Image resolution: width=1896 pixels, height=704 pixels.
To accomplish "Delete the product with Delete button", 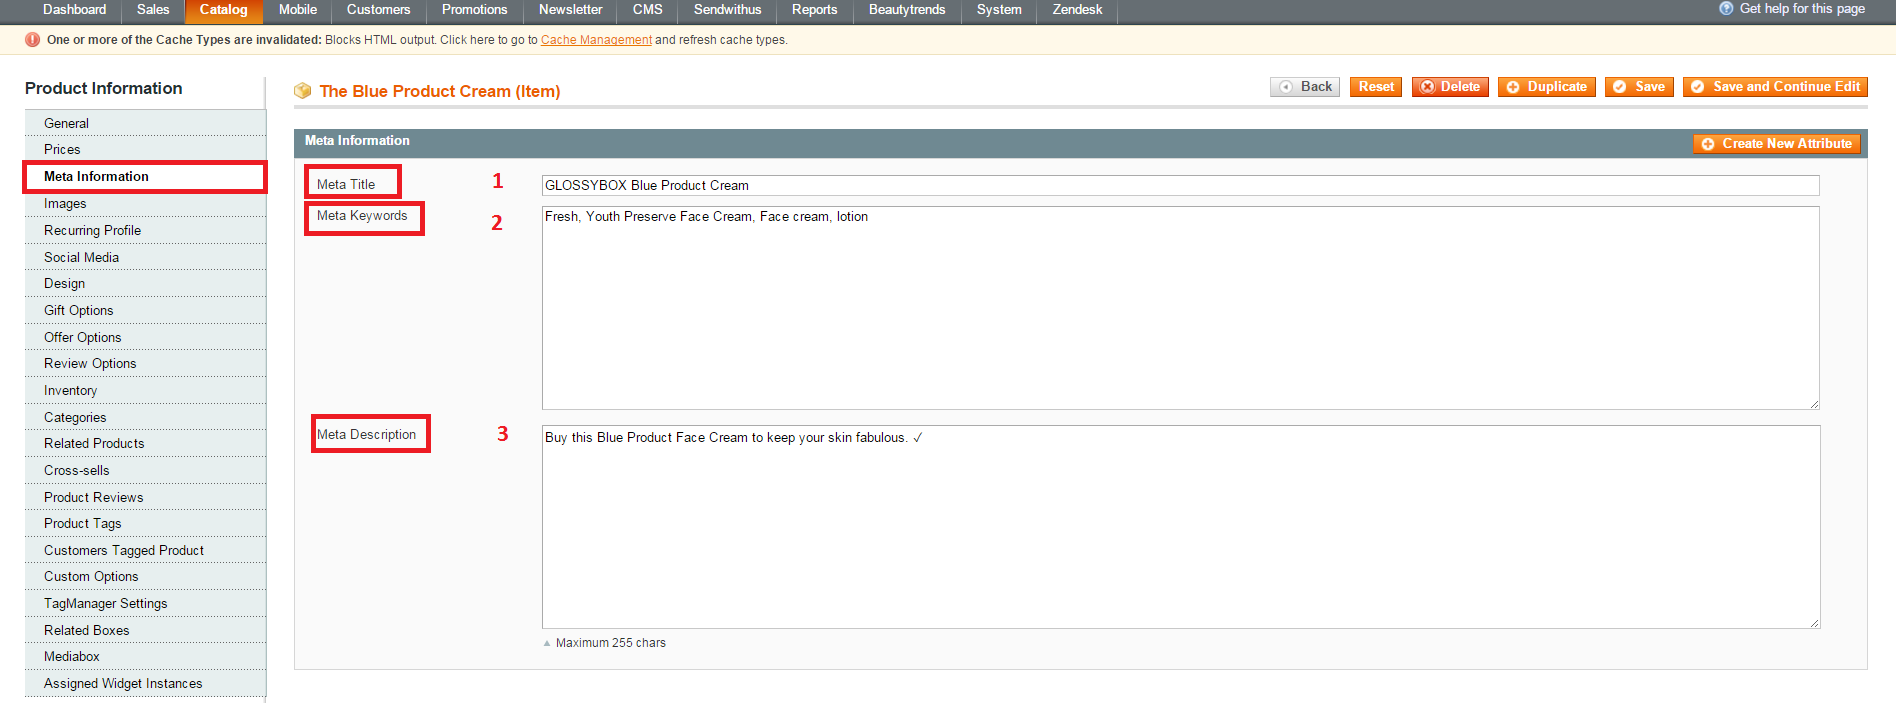I will coord(1450,87).
